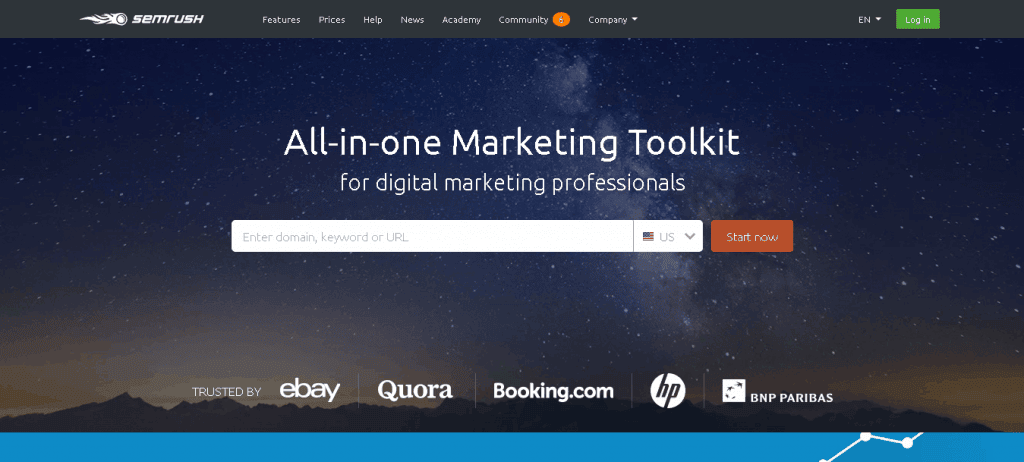Viewport: 1024px width, 462px height.
Task: Open the Help menu link
Action: [x=373, y=20]
